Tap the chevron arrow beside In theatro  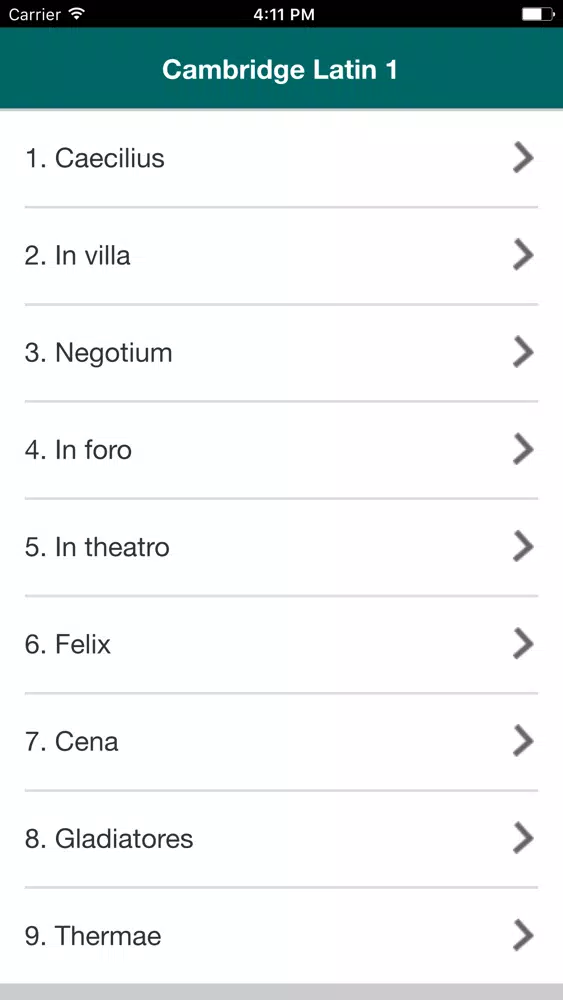523,547
